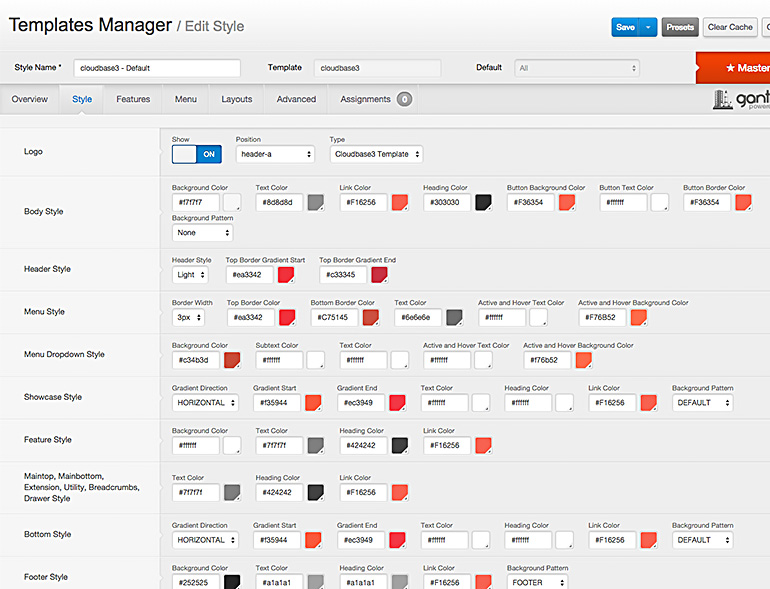Open Footer Style Background Pattern FOOTER dropdown

click(537, 582)
